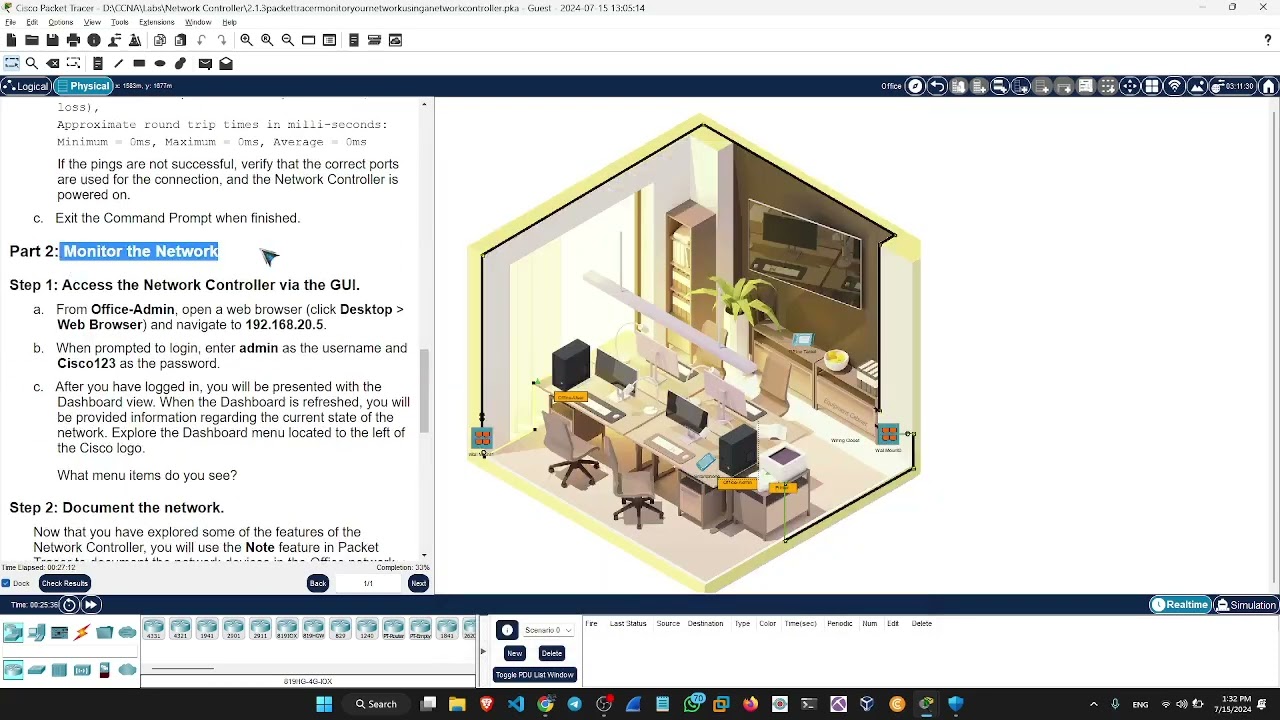Viewport: 1280px width, 720px height.
Task: Click the Destination column header
Action: coord(705,624)
